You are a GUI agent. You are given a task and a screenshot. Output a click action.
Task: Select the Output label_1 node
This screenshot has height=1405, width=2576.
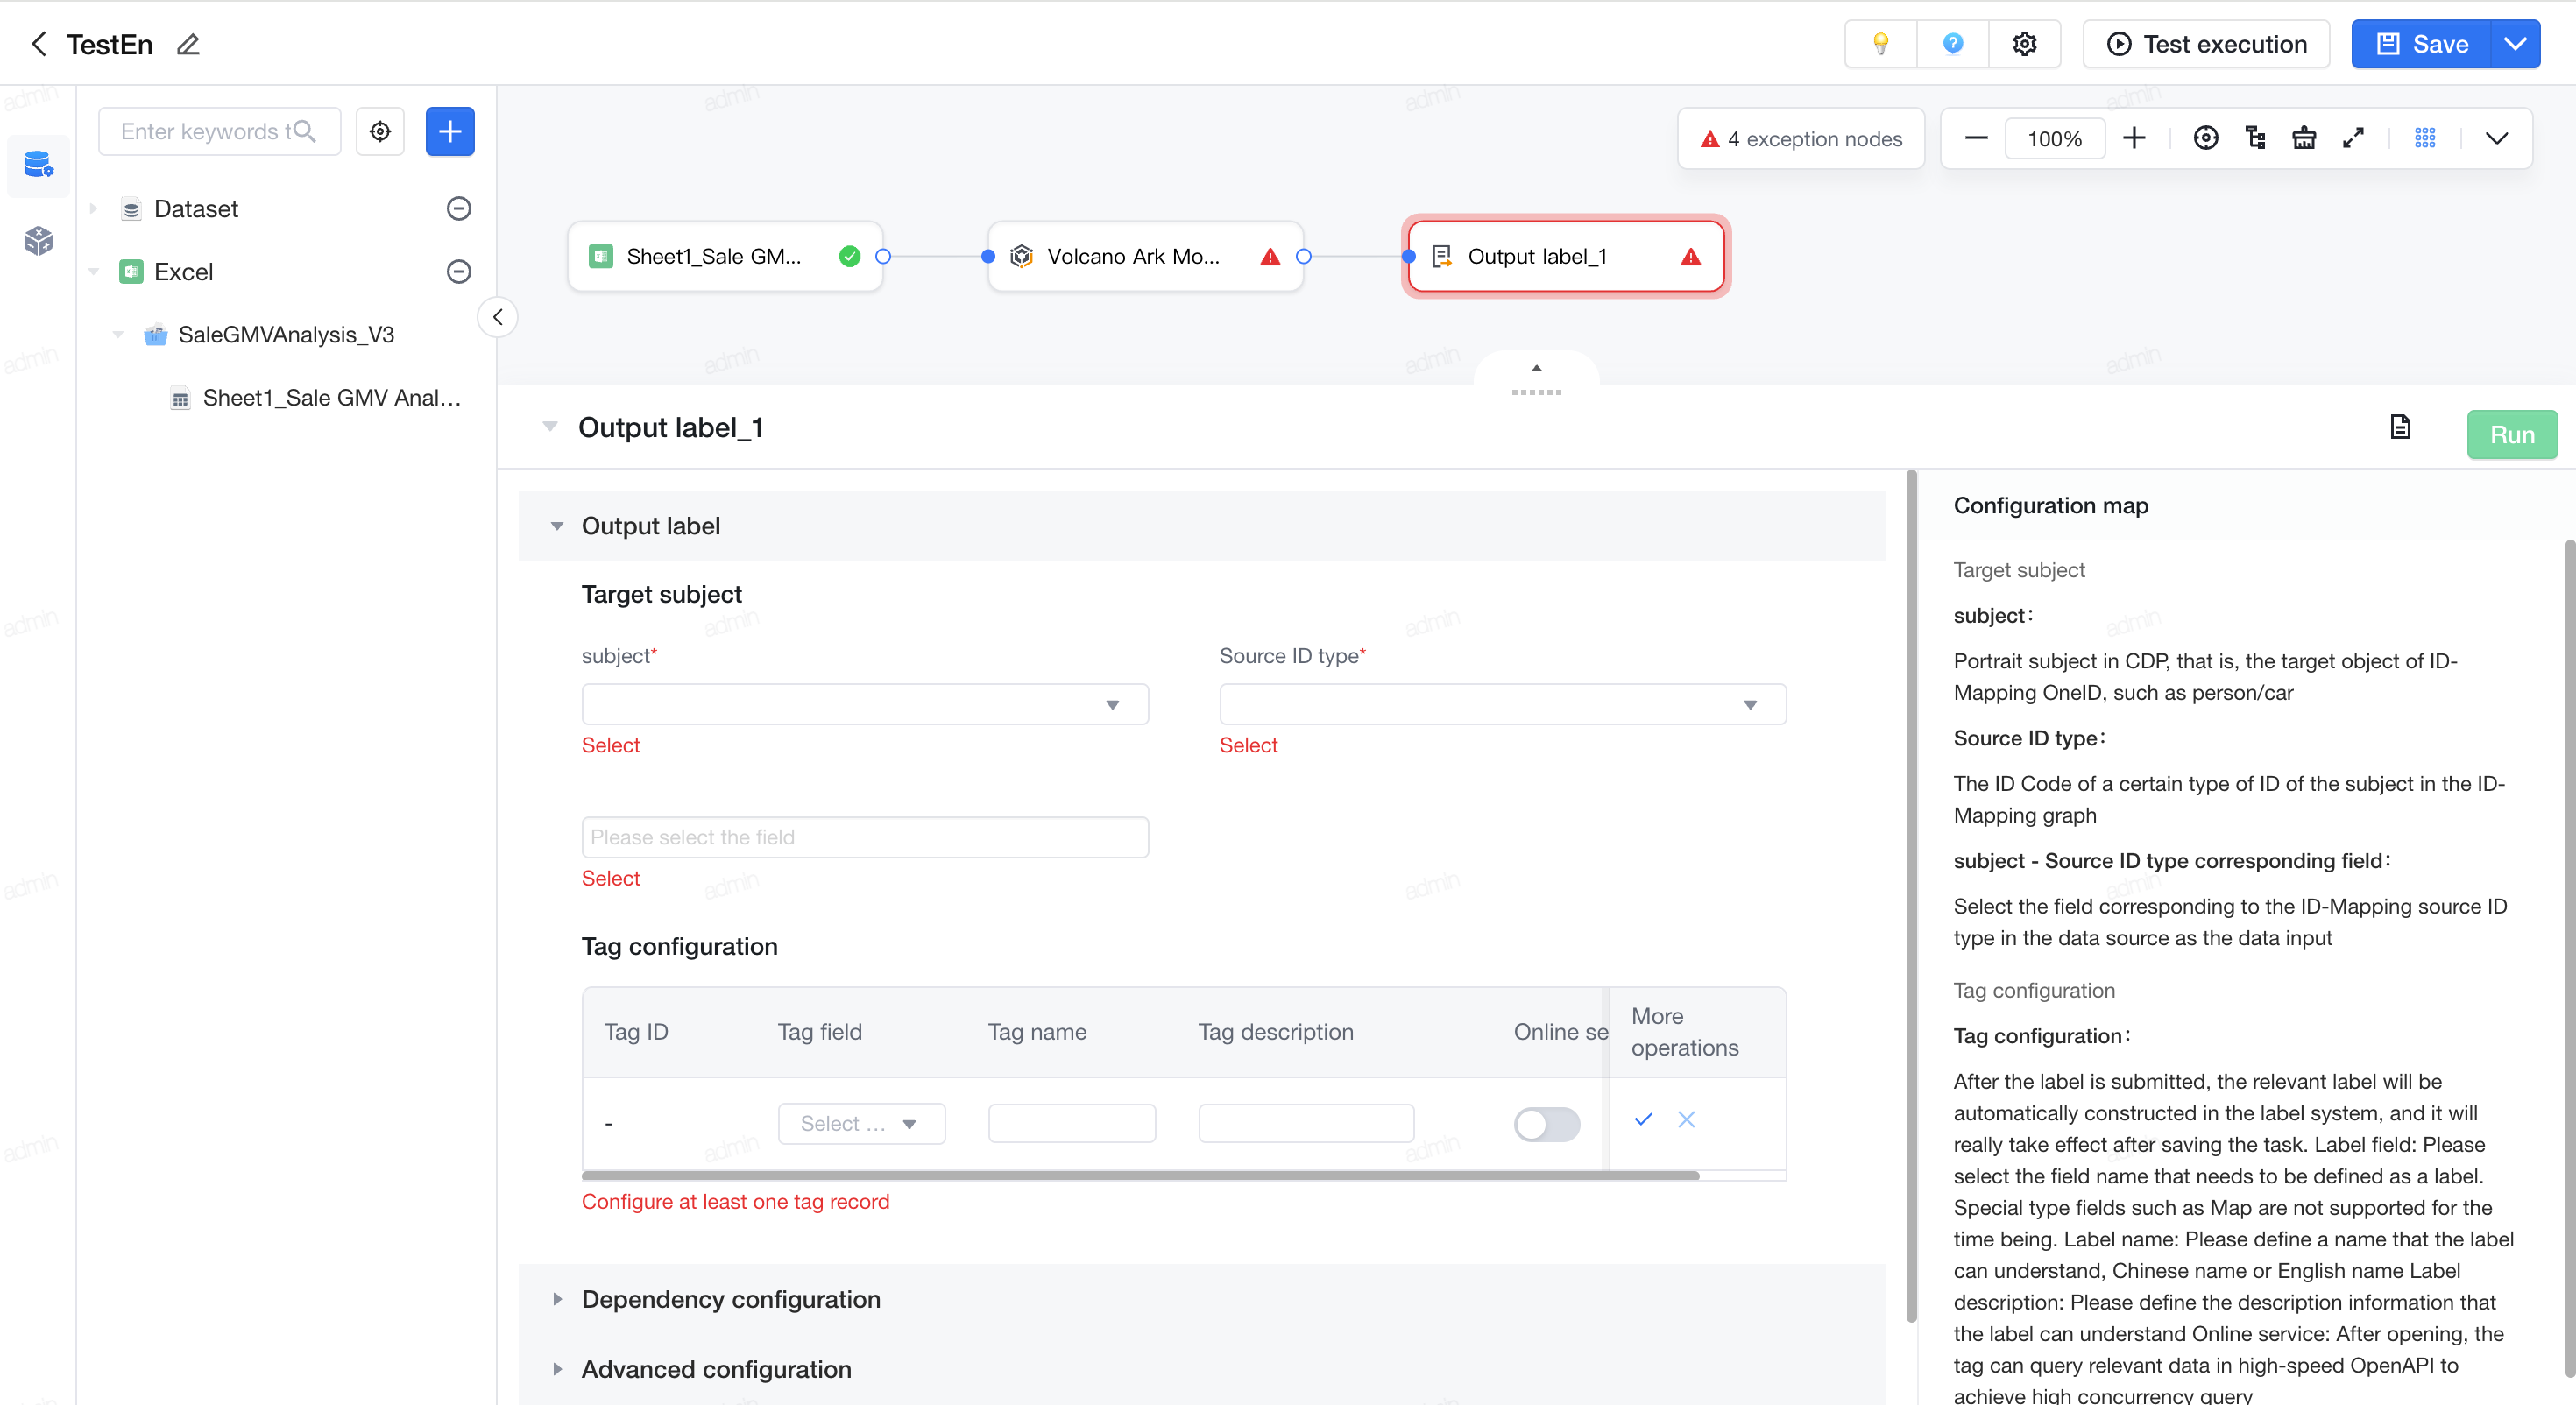tap(1565, 256)
